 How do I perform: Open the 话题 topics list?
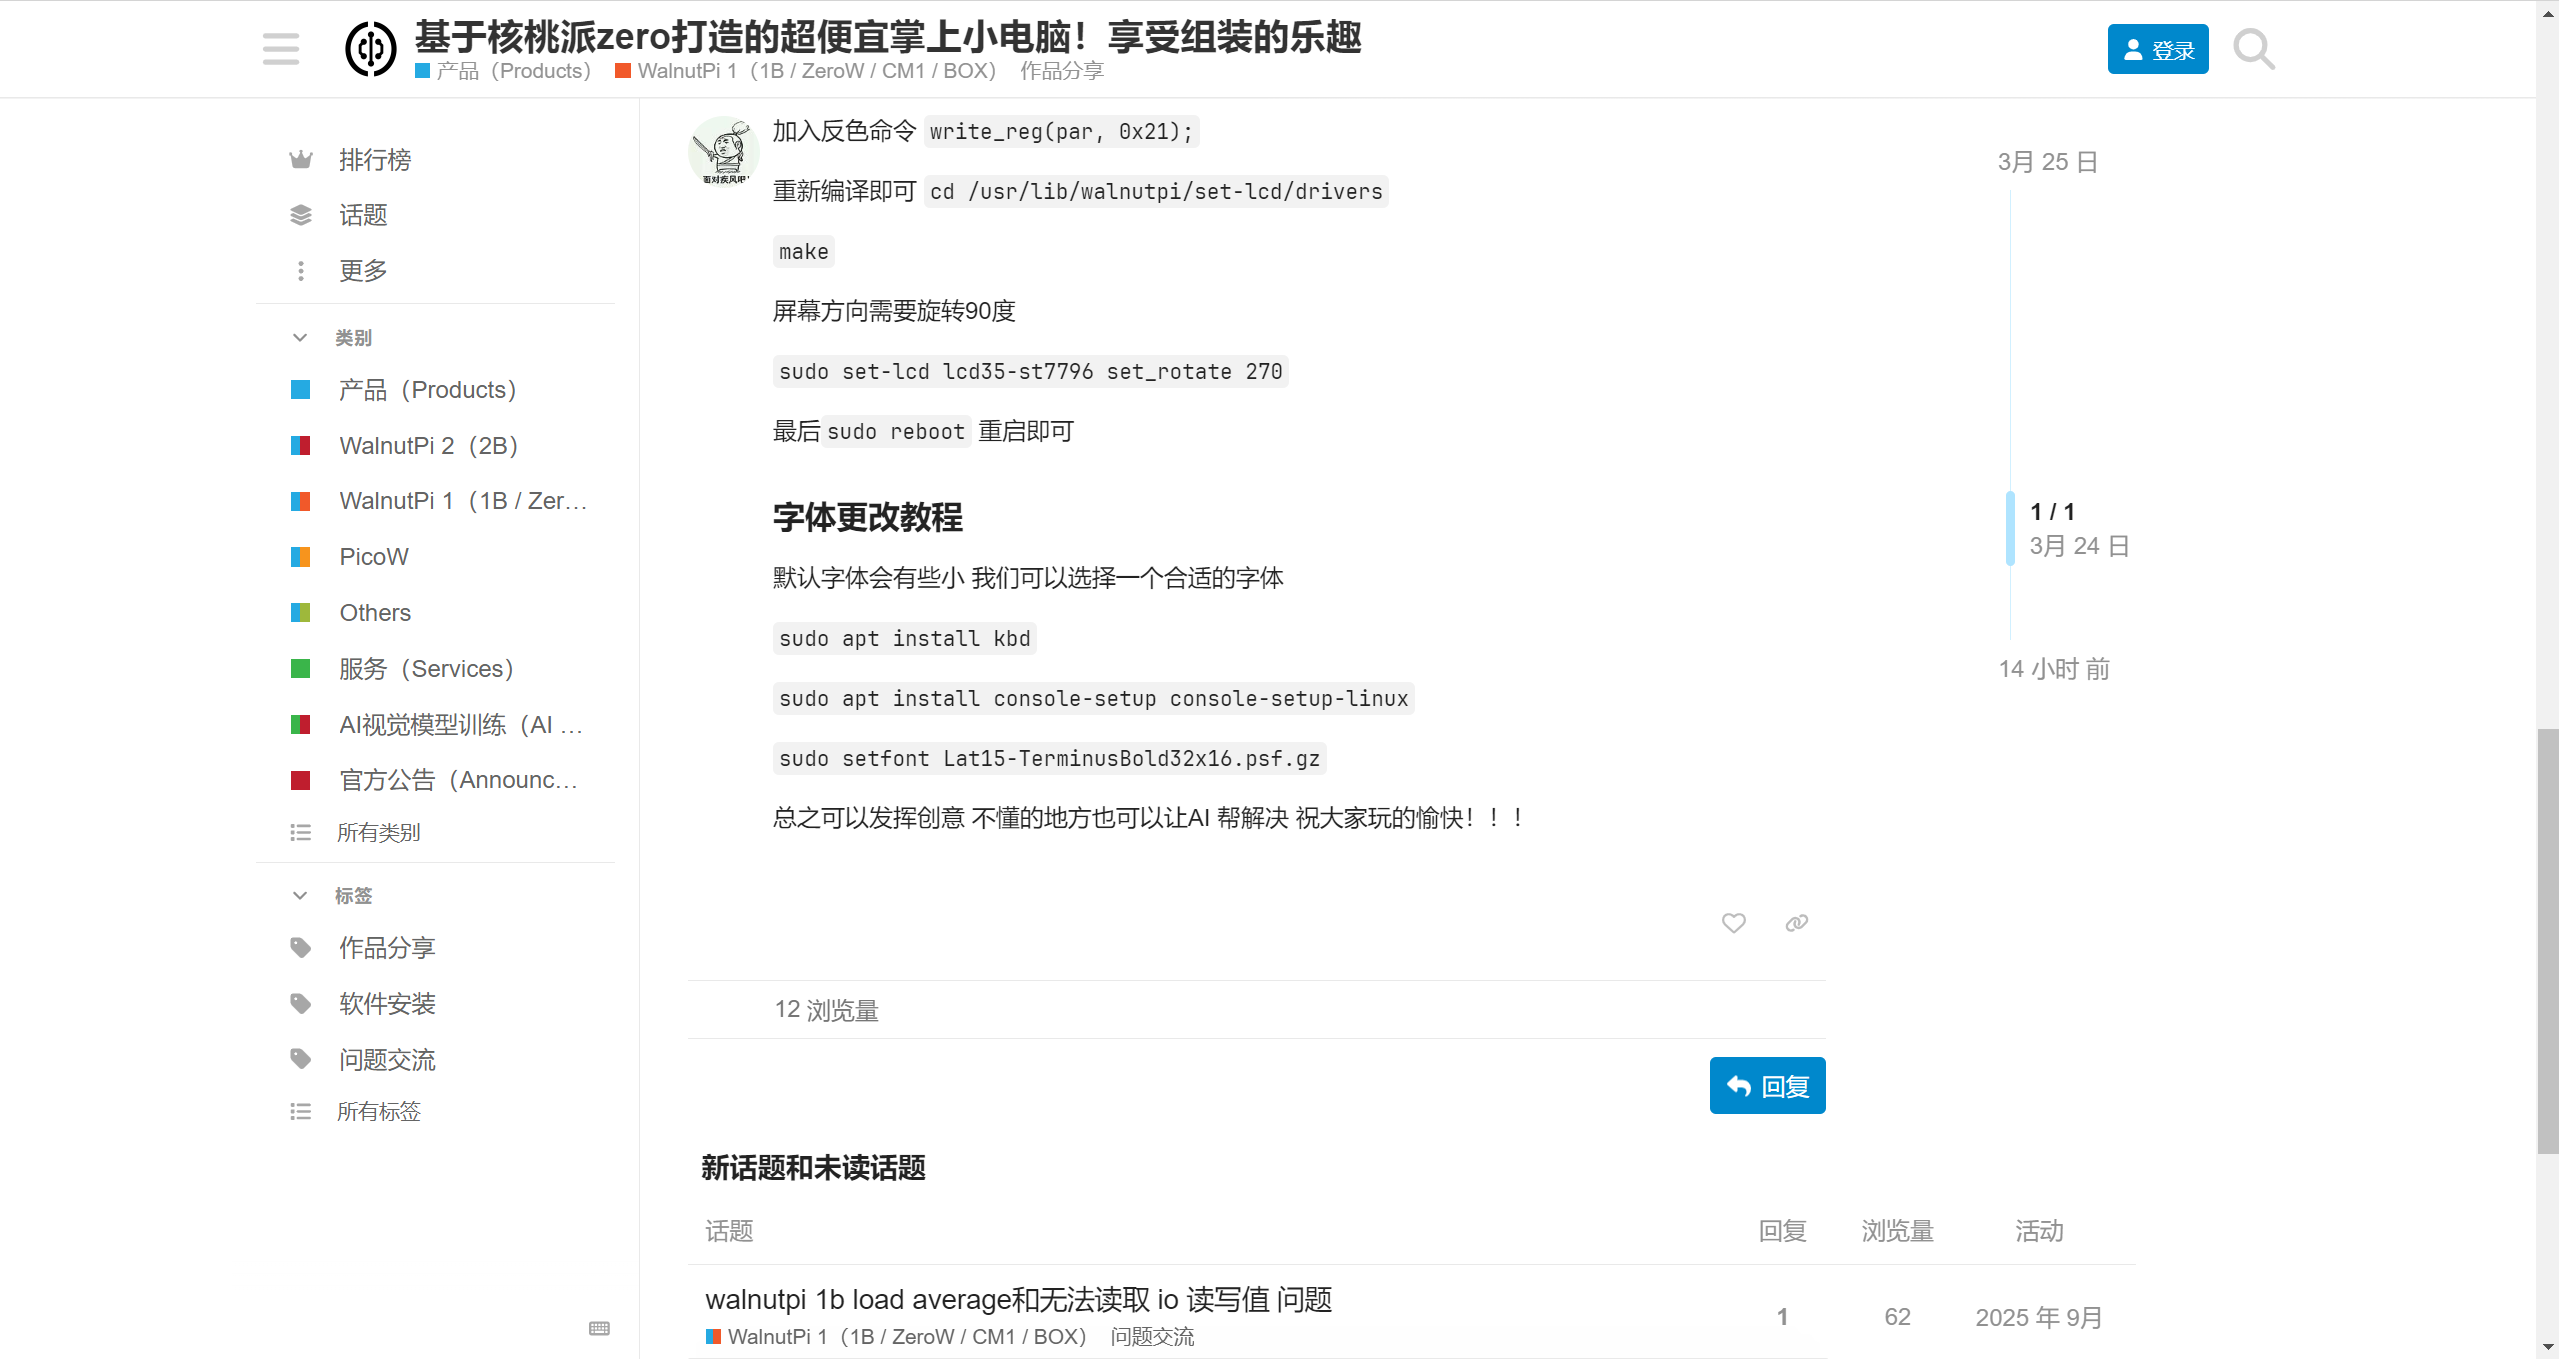tap(364, 215)
